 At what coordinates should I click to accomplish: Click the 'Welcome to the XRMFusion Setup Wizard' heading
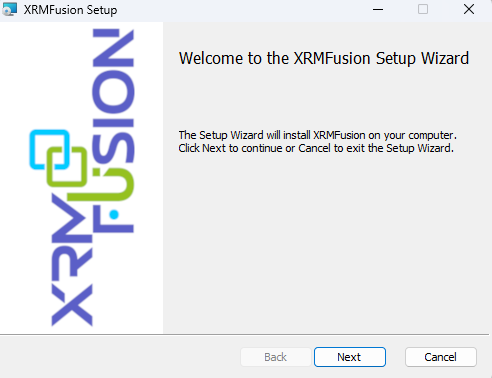tap(324, 58)
